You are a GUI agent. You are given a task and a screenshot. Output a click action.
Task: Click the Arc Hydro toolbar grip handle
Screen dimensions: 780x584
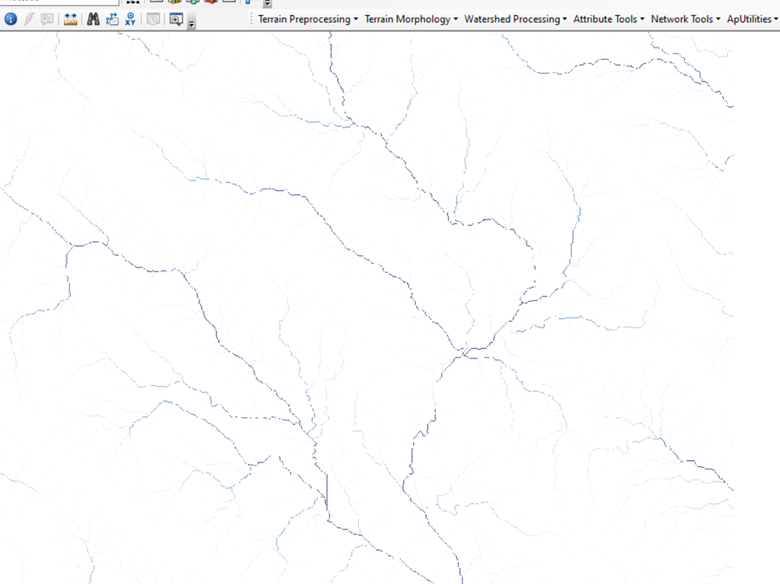(x=250, y=19)
